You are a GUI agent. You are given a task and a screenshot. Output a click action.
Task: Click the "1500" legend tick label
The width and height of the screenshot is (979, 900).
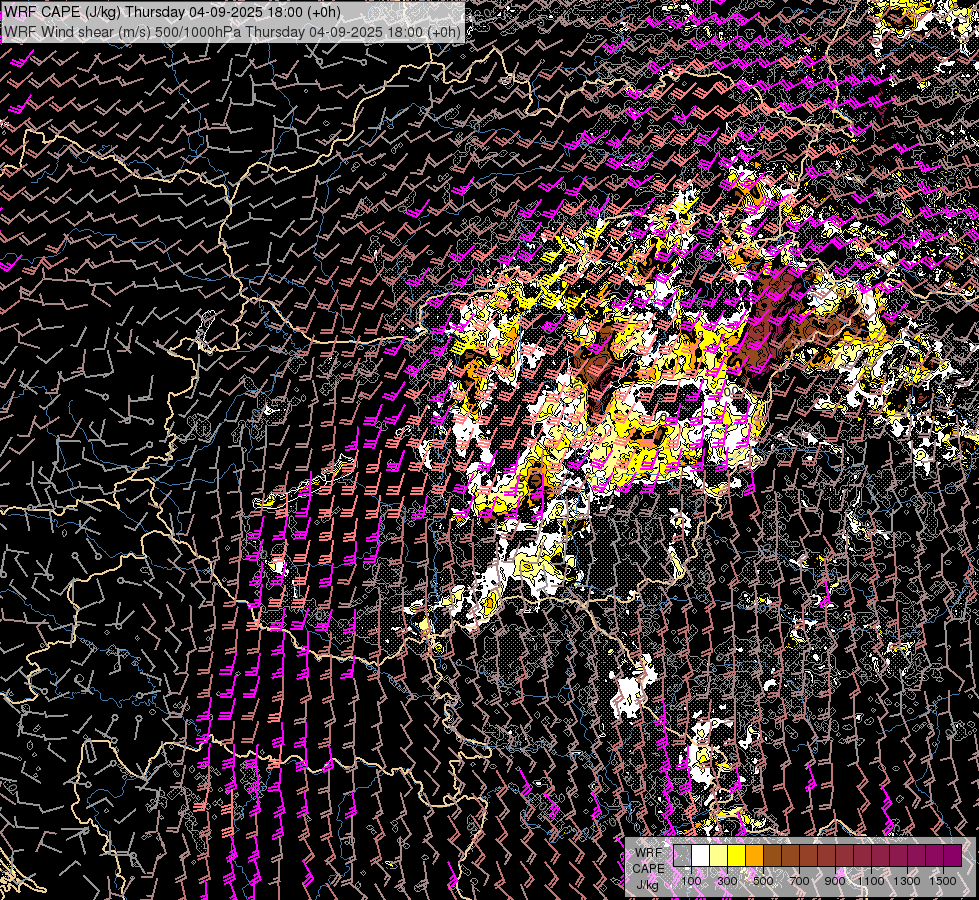943,881
